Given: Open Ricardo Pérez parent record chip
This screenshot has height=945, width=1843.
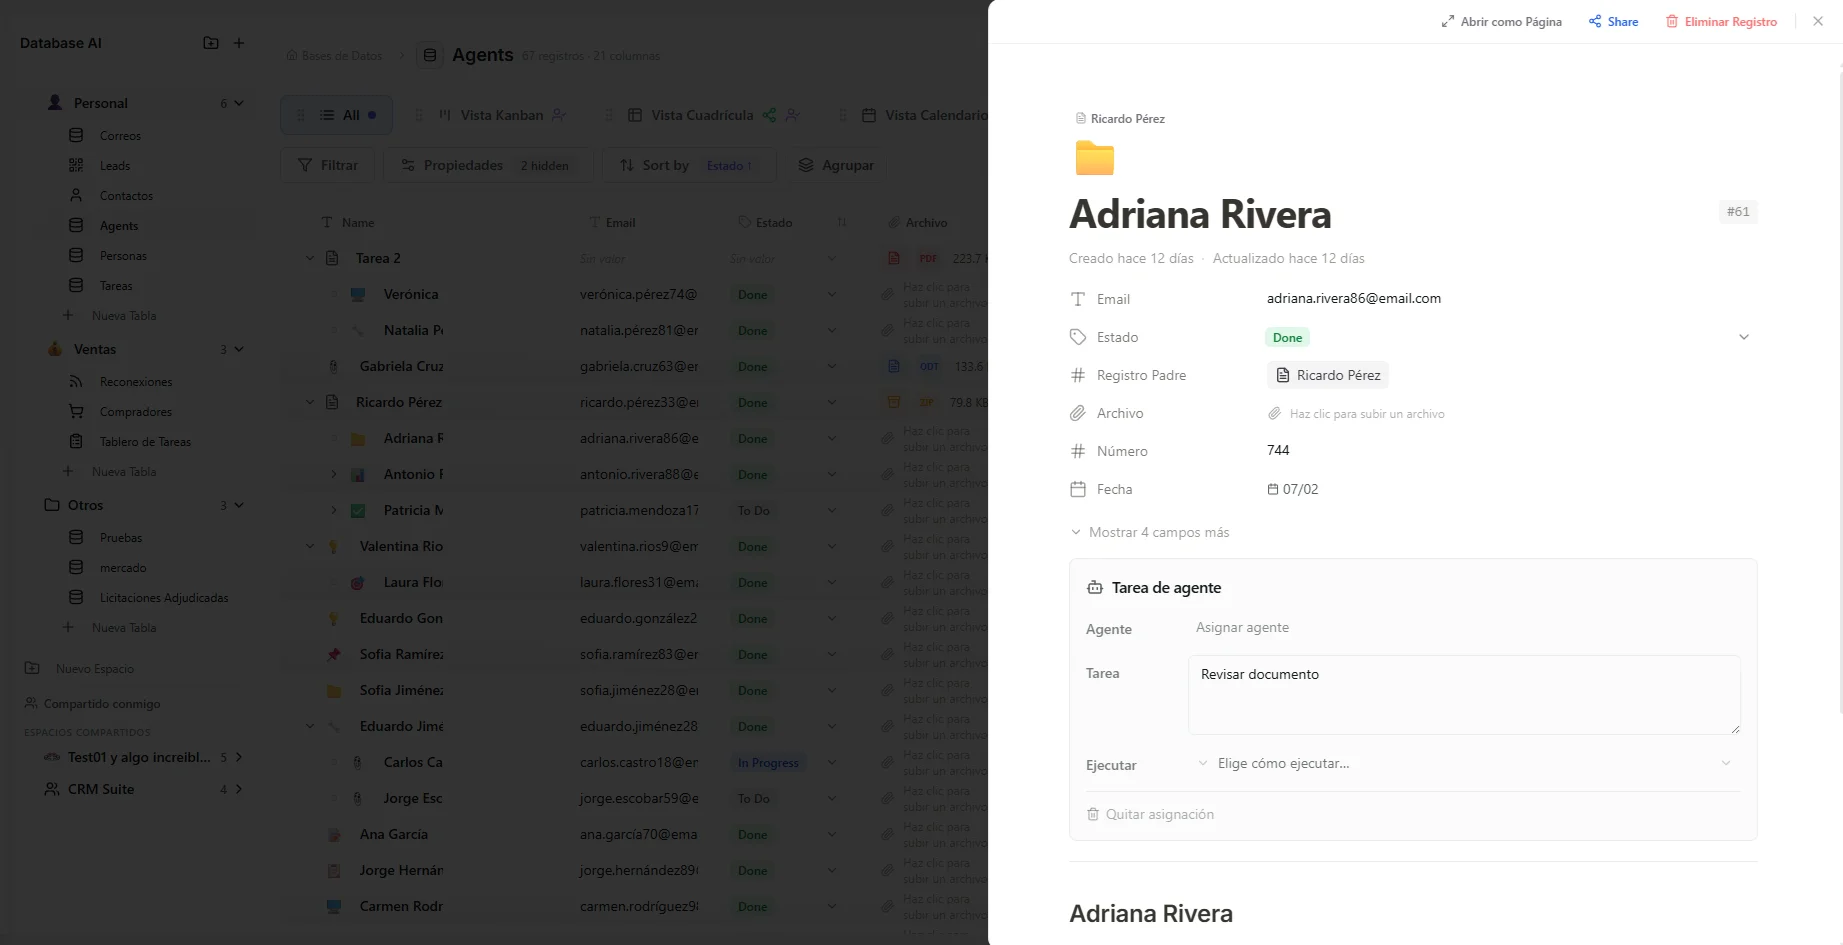Looking at the screenshot, I should click(1328, 375).
